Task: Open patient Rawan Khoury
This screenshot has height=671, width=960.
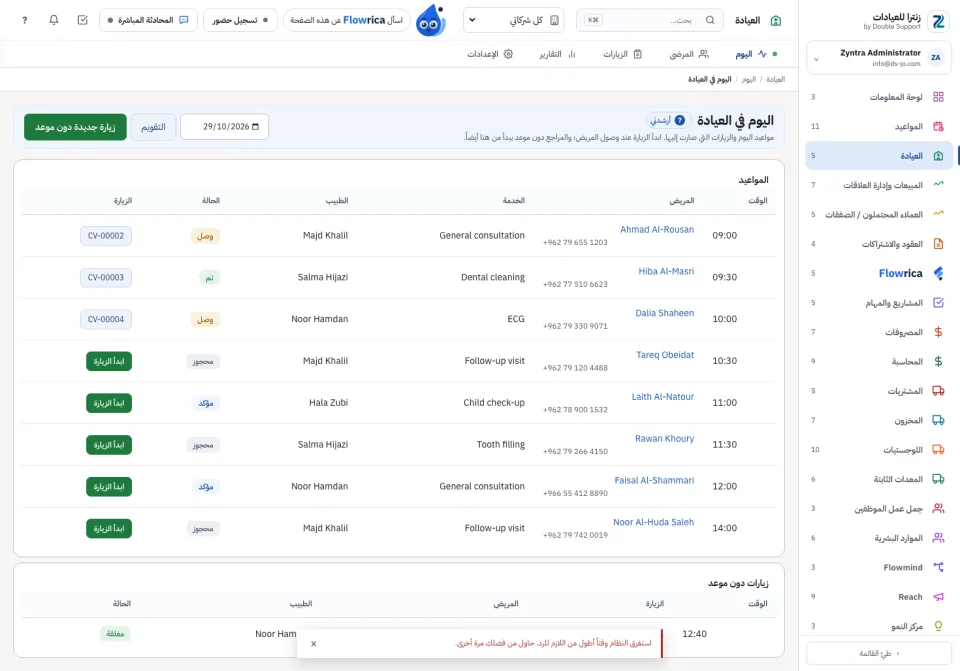Action: tap(664, 438)
